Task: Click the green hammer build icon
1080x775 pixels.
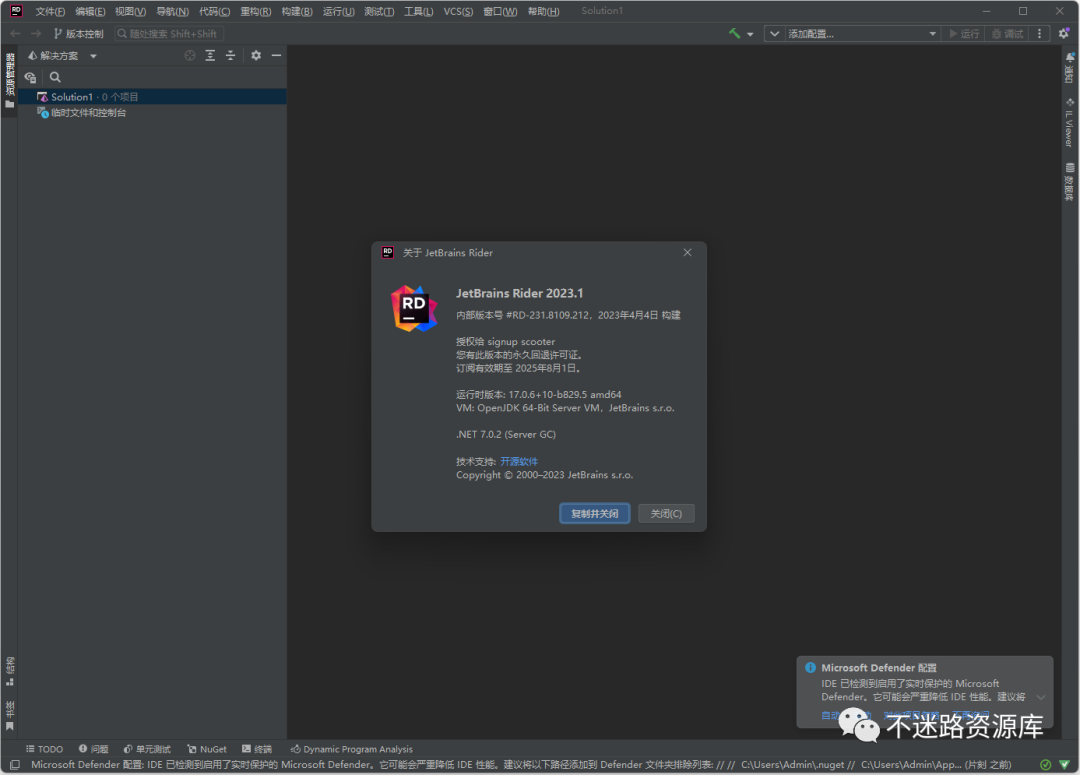Action: 734,33
